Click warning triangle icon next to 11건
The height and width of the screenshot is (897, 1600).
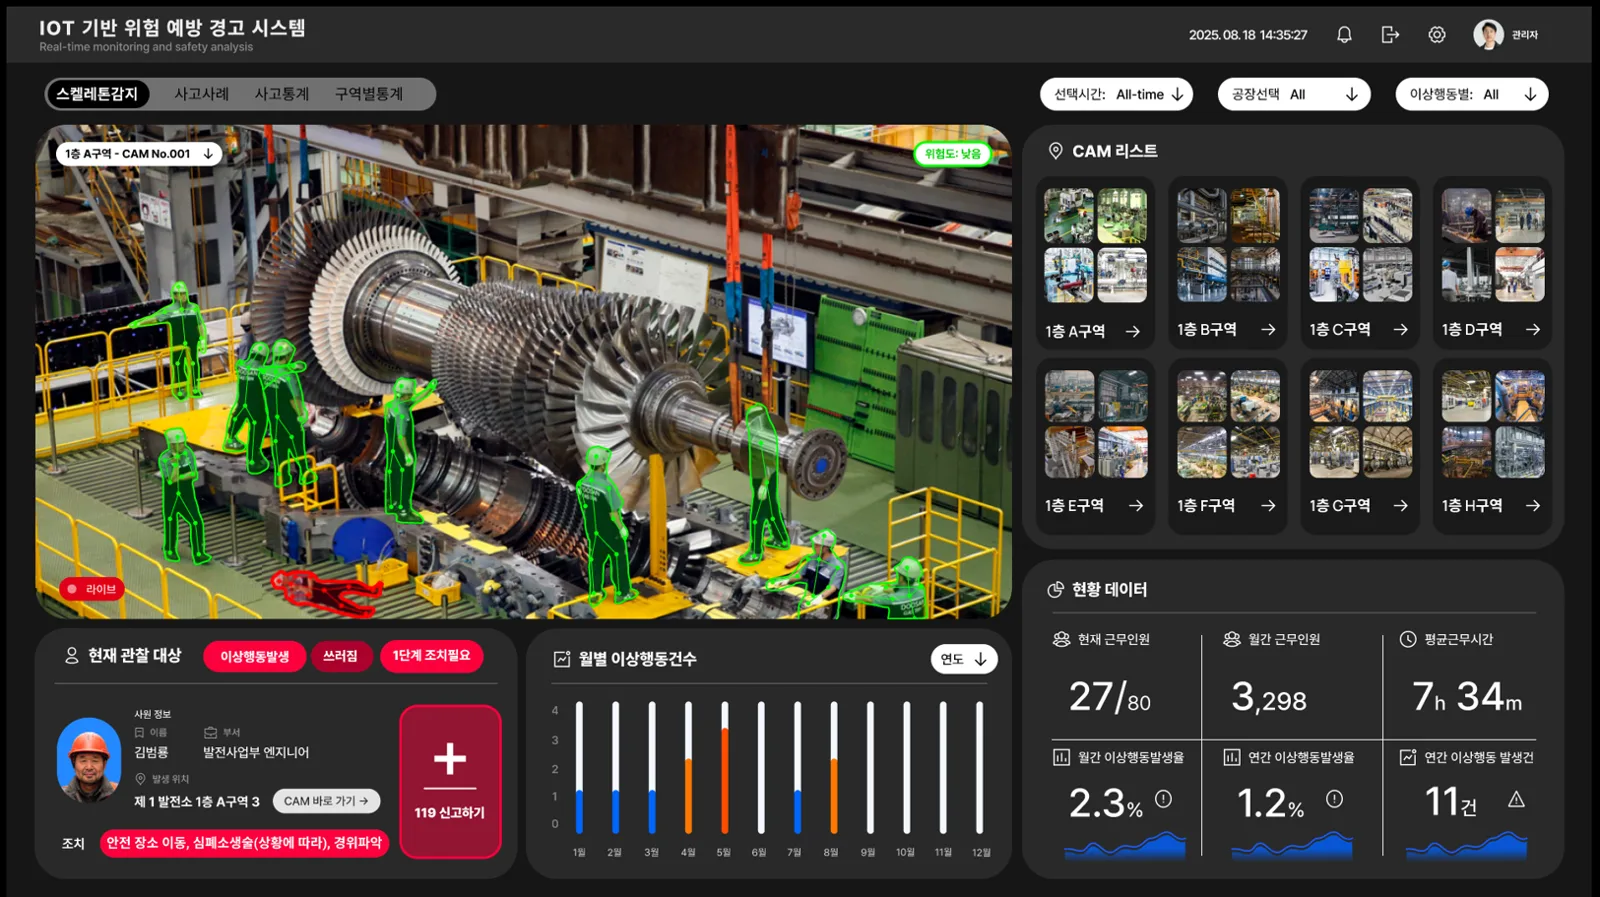[1516, 799]
